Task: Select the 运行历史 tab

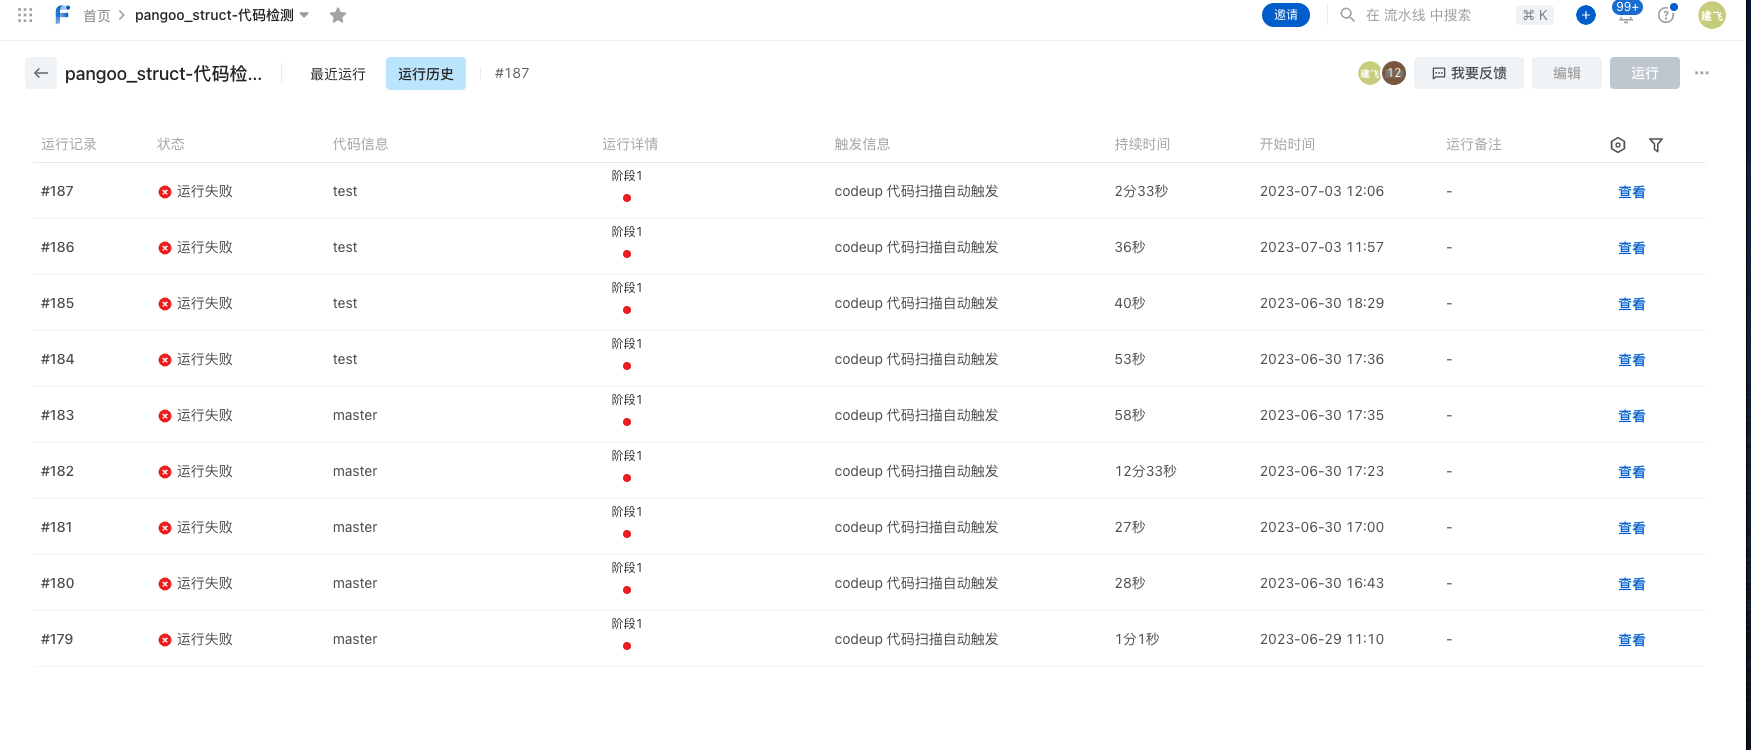Action: click(426, 74)
